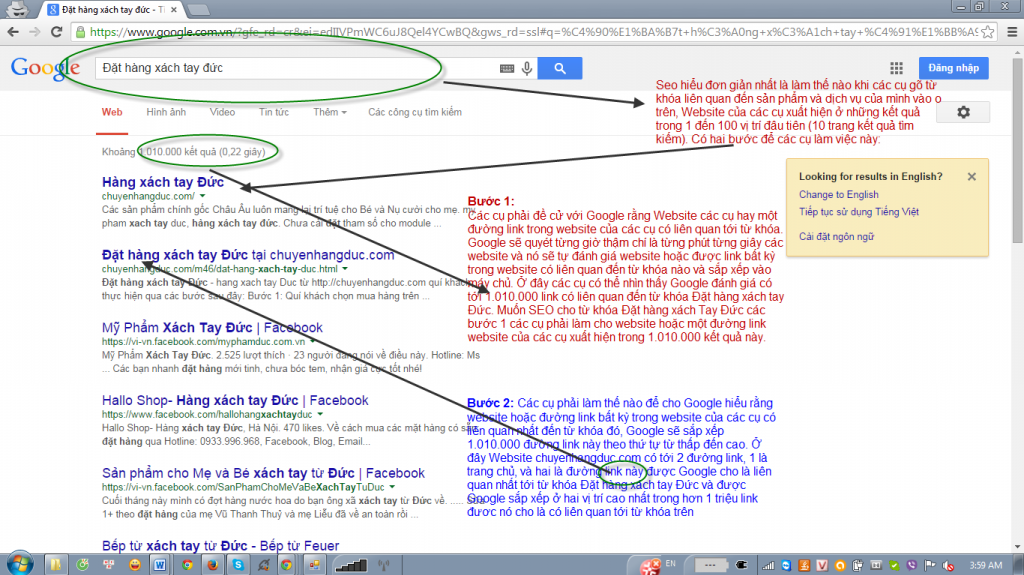Open a new tab with the new-tab button

[x=198, y=10]
